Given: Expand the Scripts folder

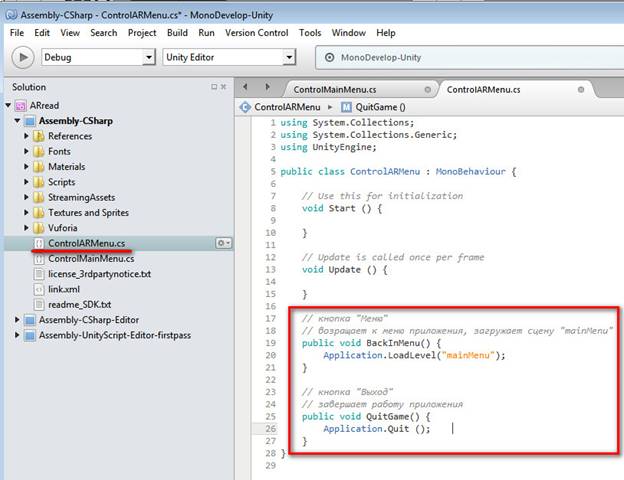Looking at the screenshot, I should coord(26,182).
